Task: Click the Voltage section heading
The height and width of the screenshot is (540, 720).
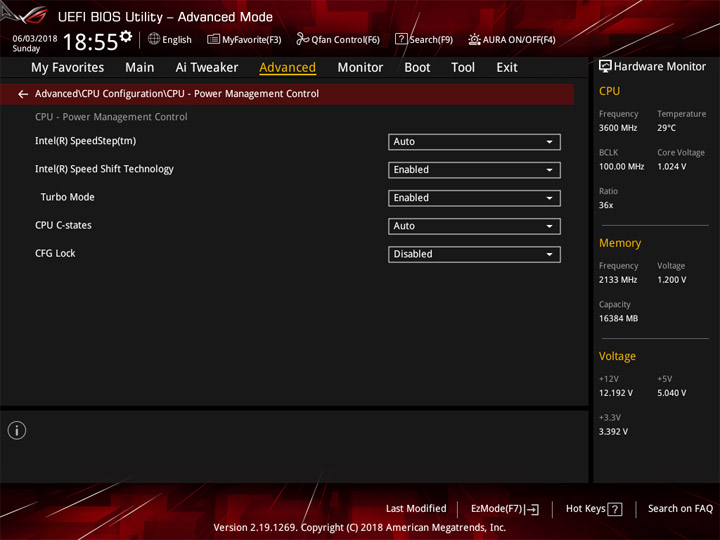Action: 617,356
